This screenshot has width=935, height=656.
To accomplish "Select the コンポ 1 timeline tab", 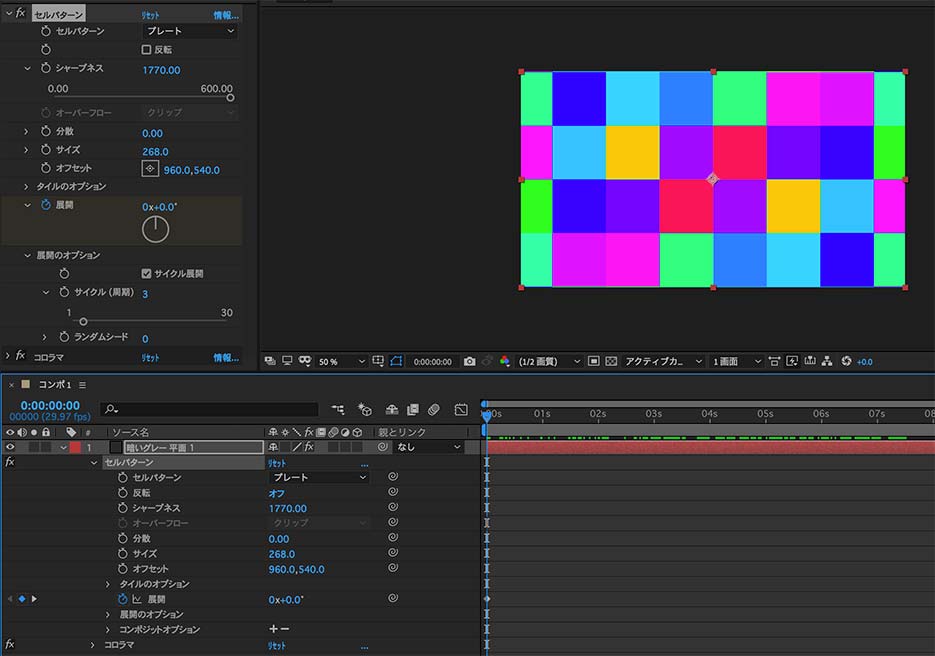I will (x=55, y=385).
